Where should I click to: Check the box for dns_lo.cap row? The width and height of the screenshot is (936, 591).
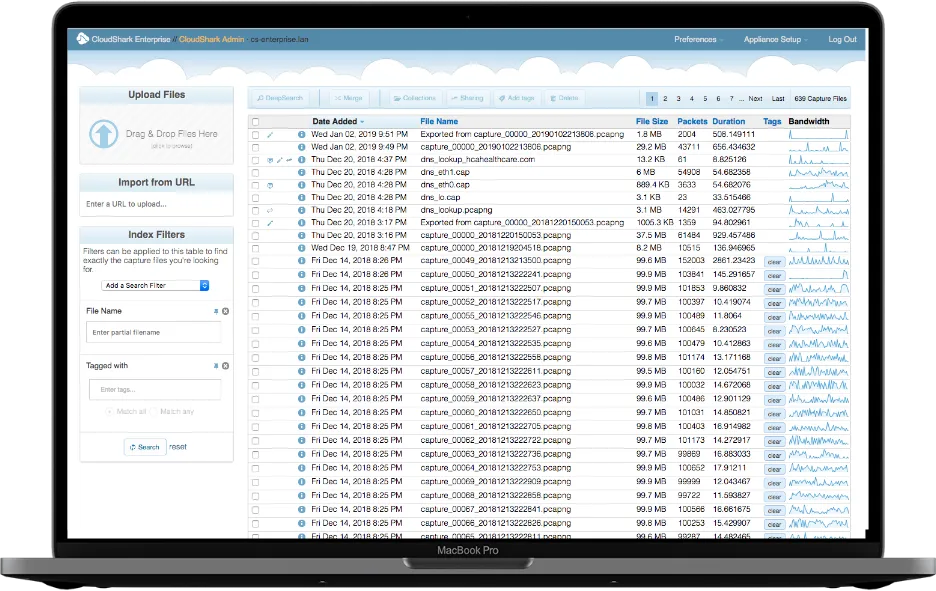pos(256,198)
